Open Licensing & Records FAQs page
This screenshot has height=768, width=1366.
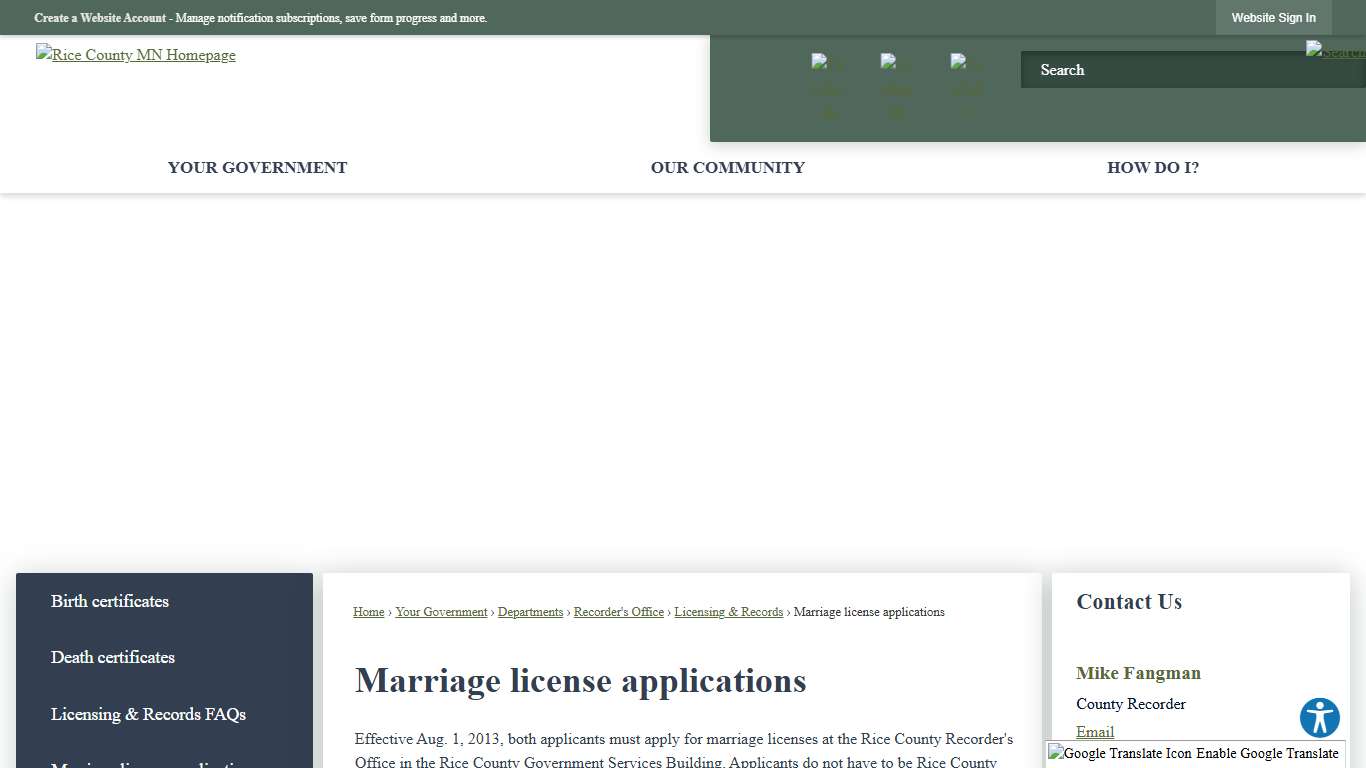[x=147, y=714]
